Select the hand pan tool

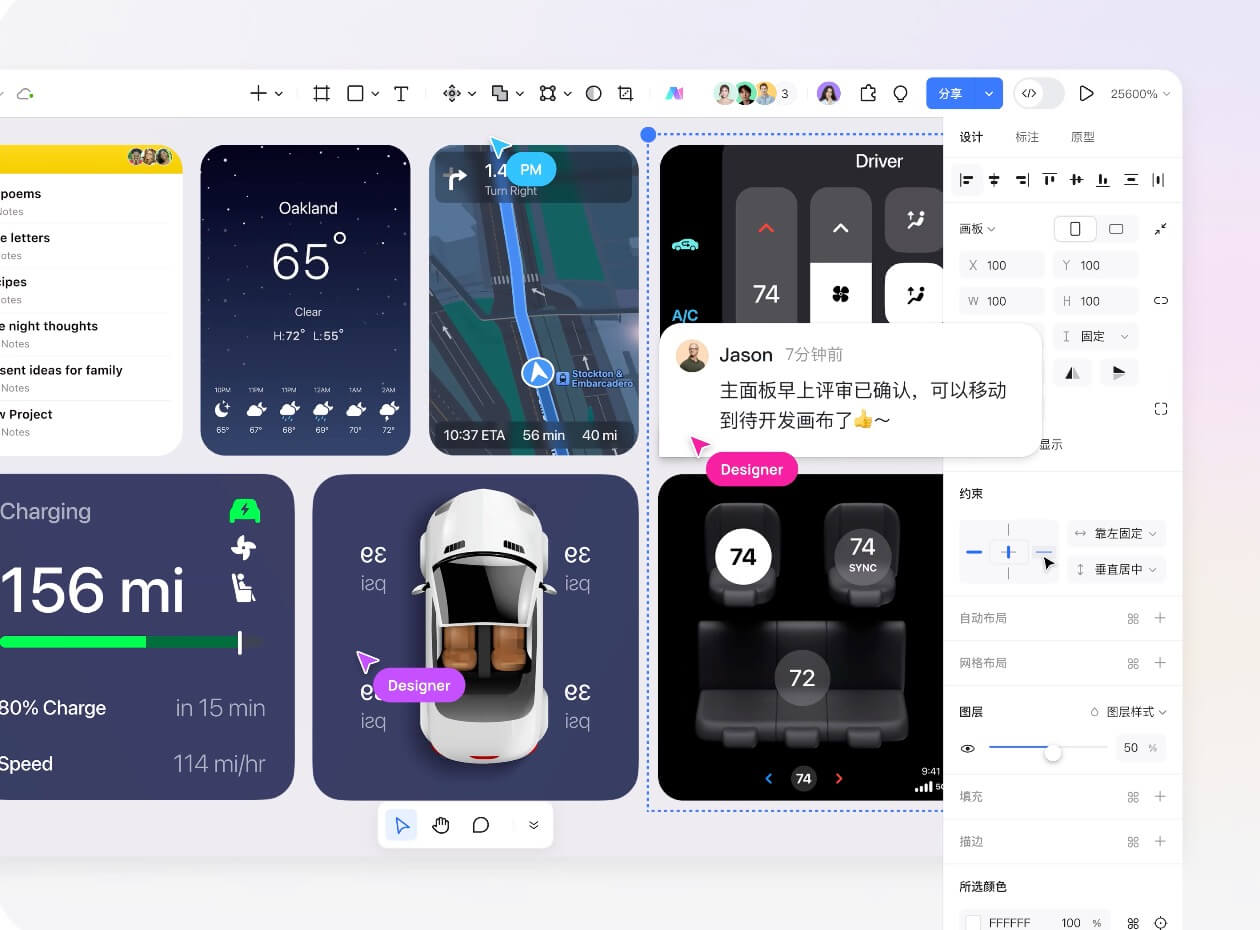(x=441, y=825)
